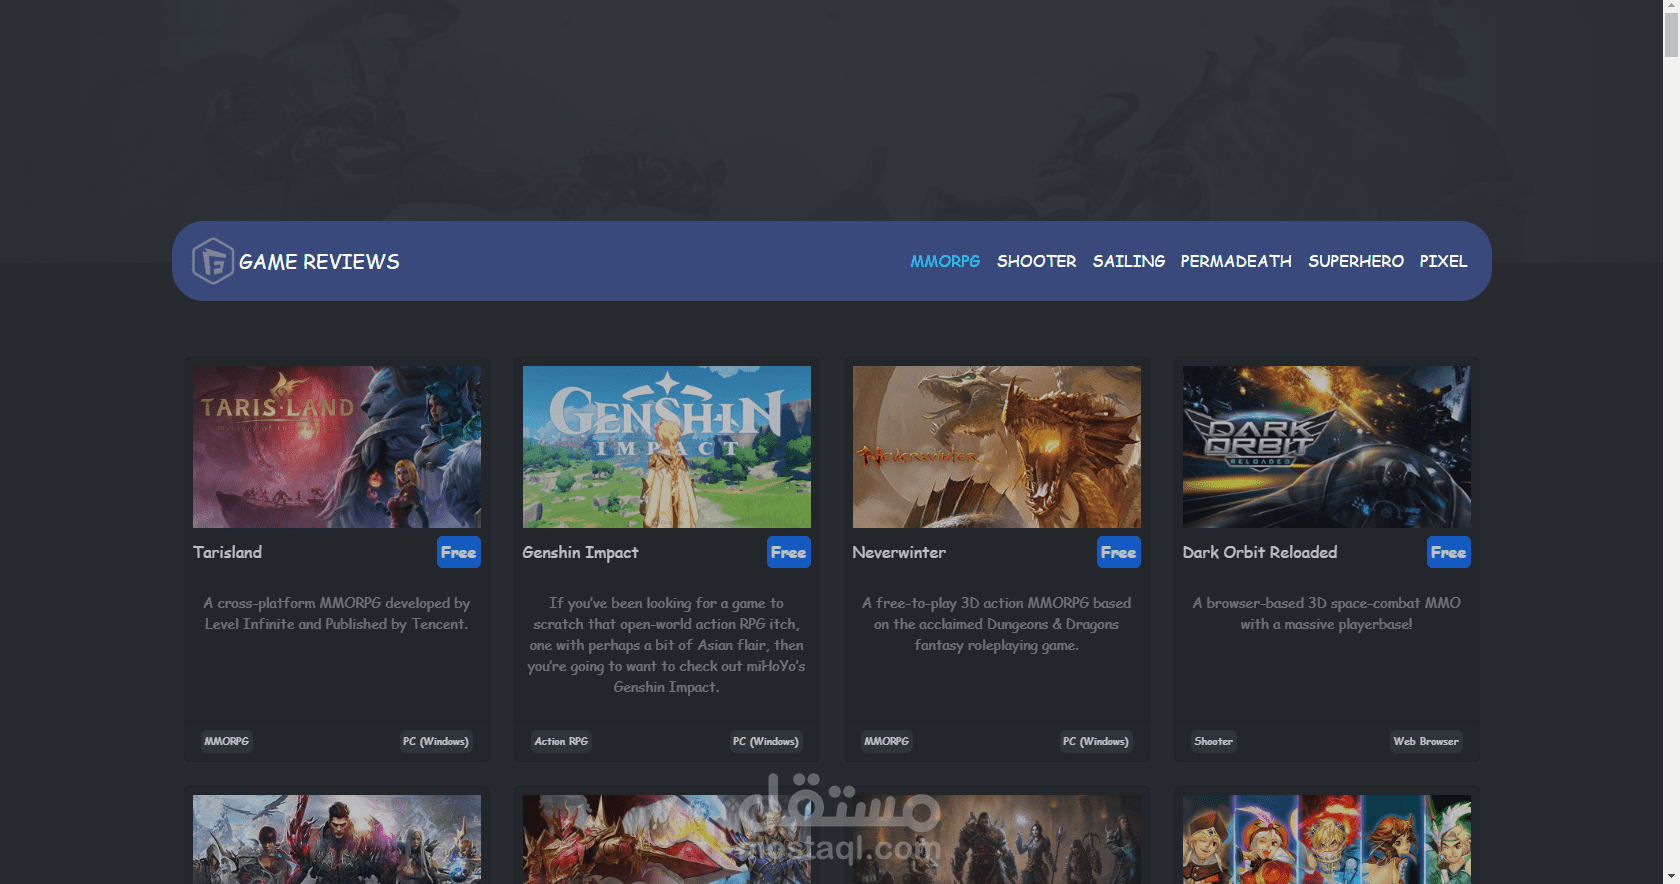Select the SAILING category
This screenshot has height=884, width=1680.
point(1129,261)
